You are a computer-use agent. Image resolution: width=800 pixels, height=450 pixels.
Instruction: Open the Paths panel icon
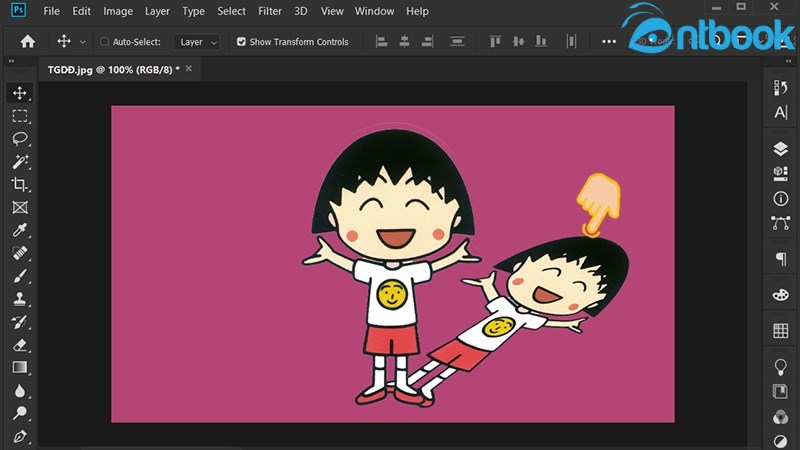tap(781, 223)
